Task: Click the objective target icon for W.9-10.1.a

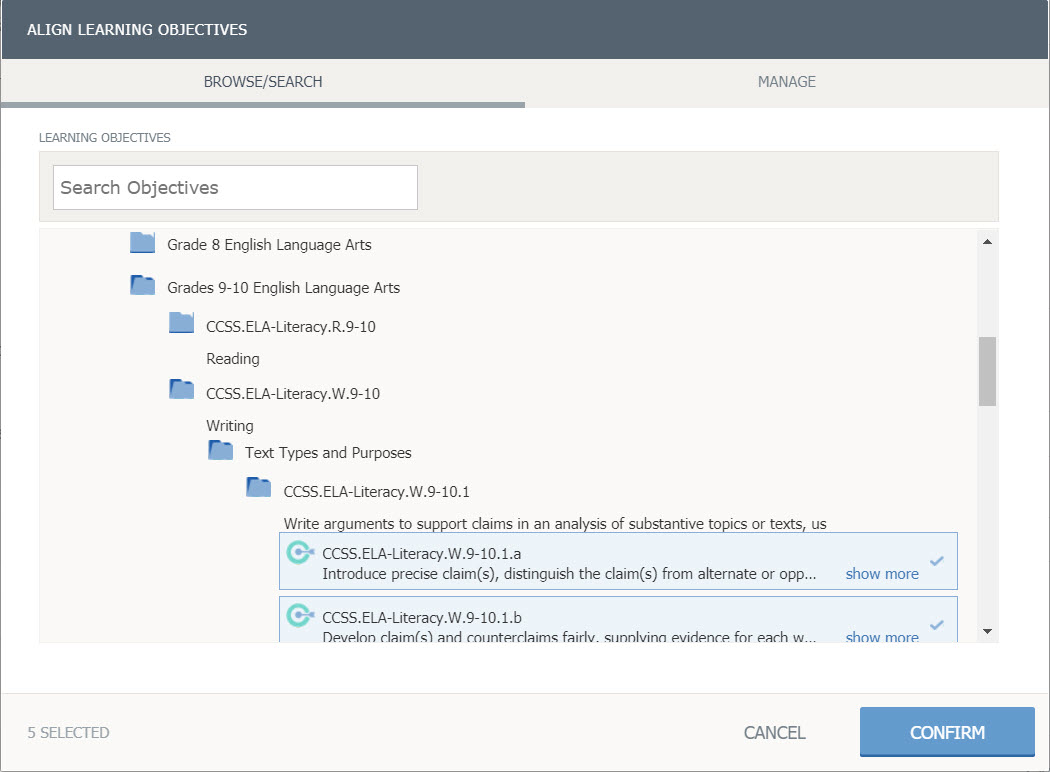Action: coord(299,553)
